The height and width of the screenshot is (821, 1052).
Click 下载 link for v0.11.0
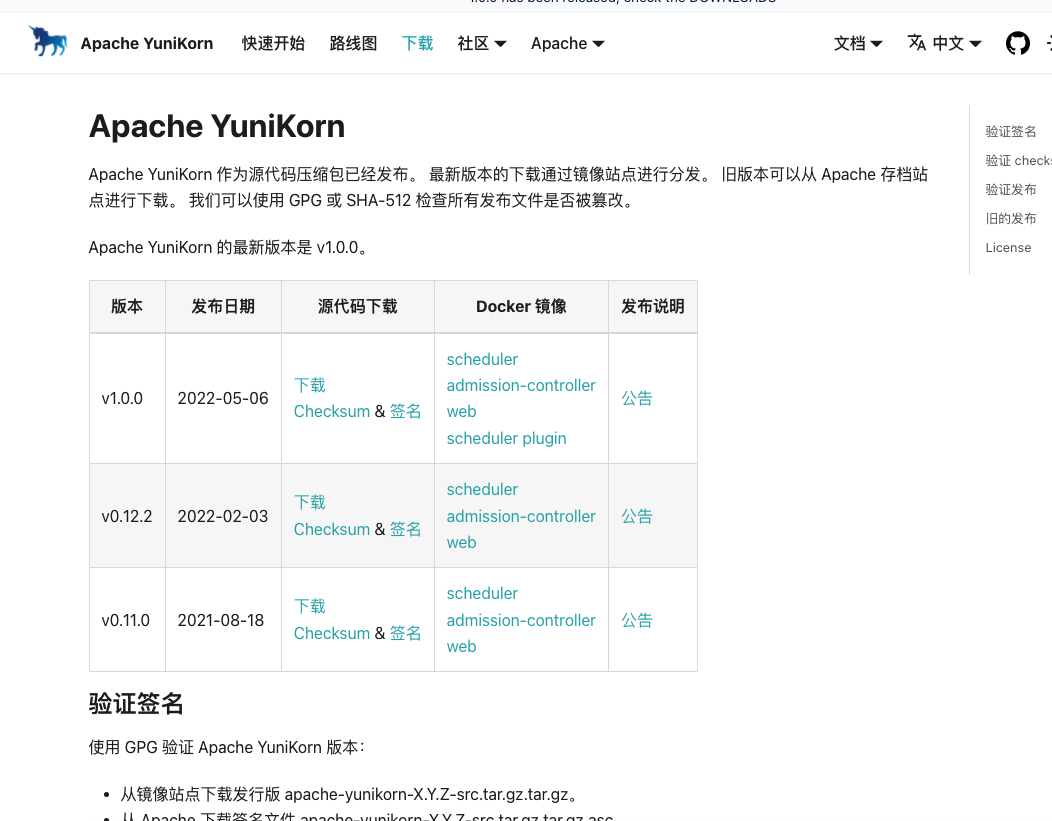309,606
